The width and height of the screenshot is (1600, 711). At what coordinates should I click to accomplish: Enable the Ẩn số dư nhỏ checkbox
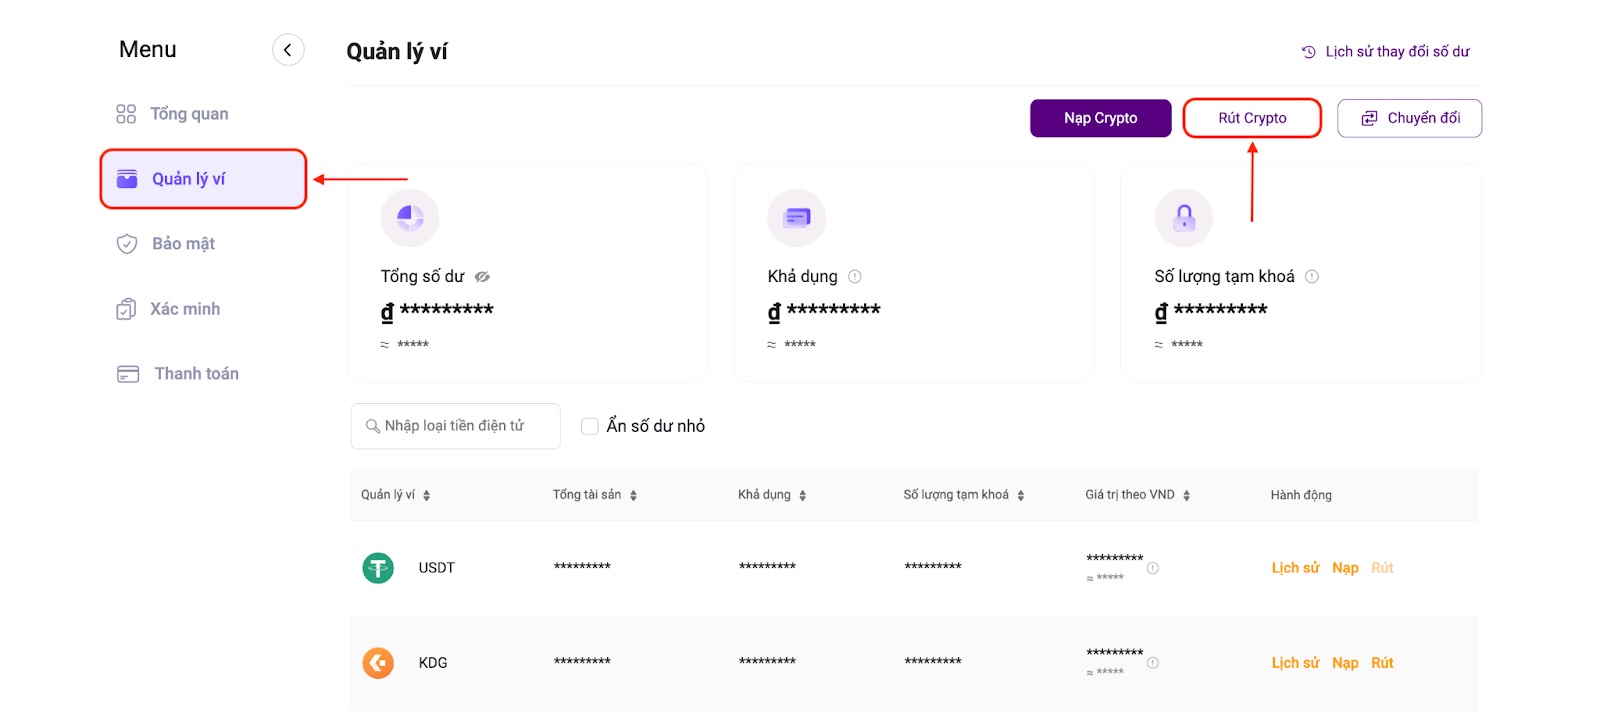(x=590, y=425)
